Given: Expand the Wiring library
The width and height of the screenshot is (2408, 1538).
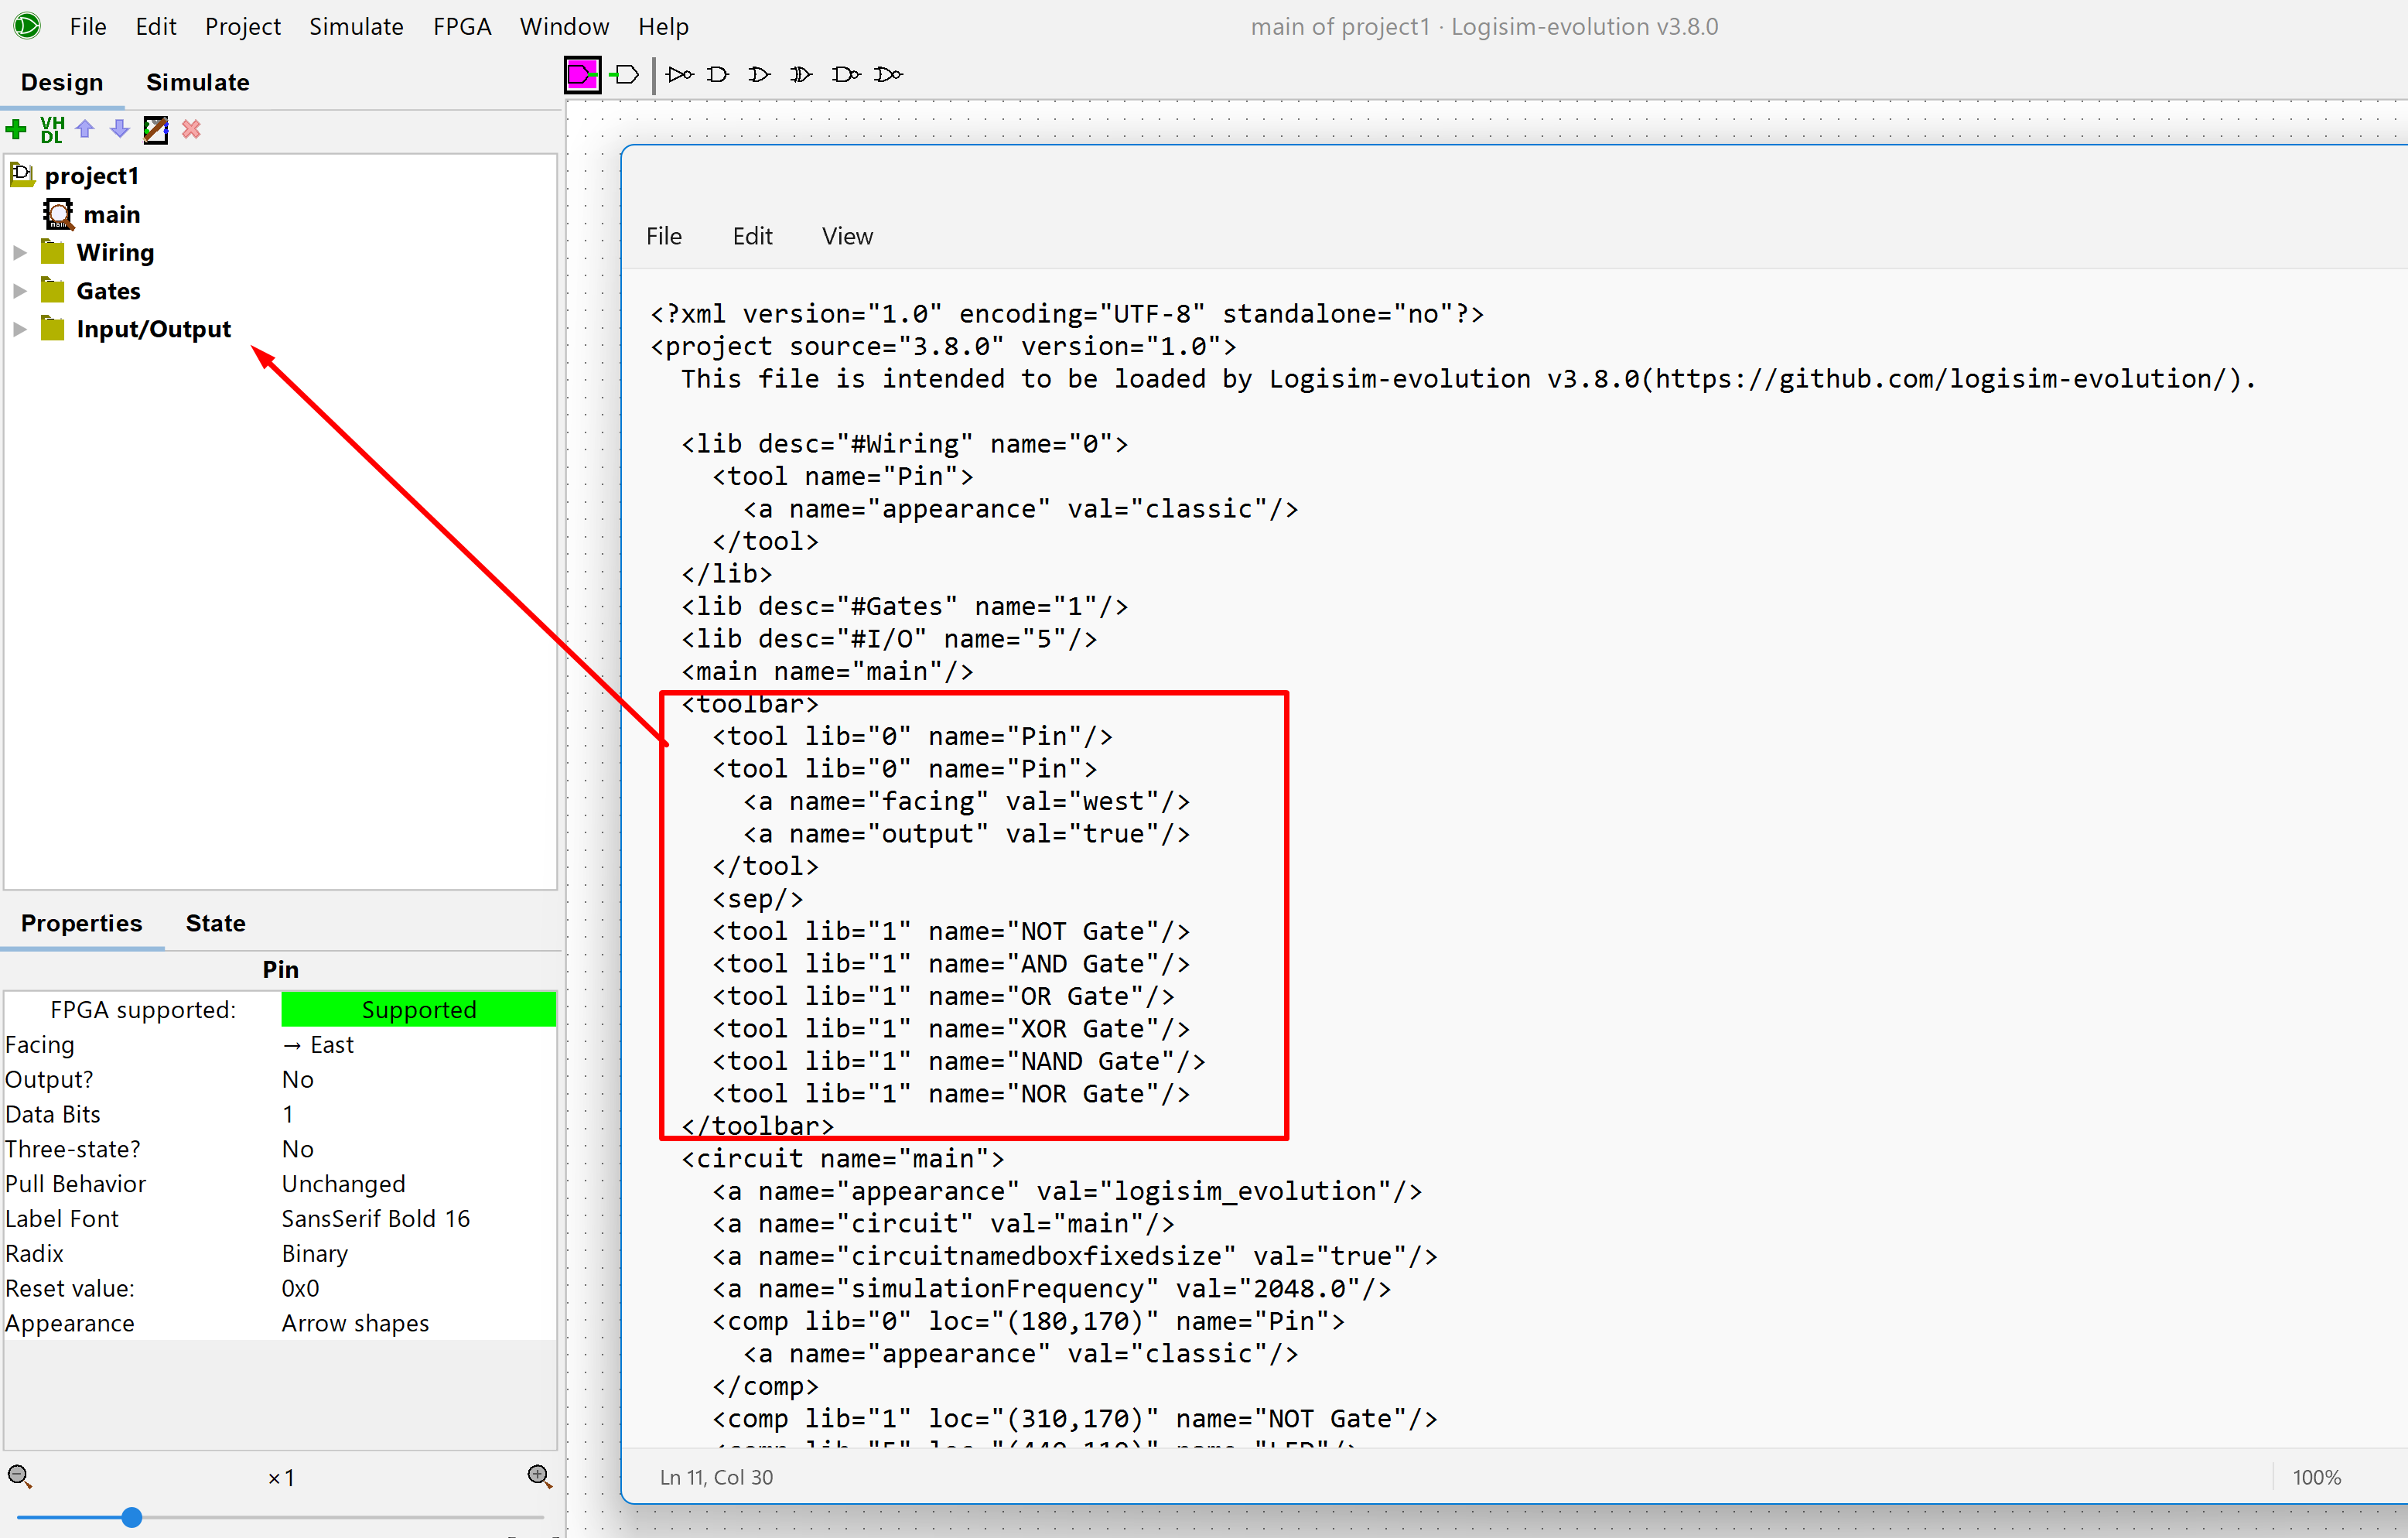Looking at the screenshot, I should tap(19, 253).
